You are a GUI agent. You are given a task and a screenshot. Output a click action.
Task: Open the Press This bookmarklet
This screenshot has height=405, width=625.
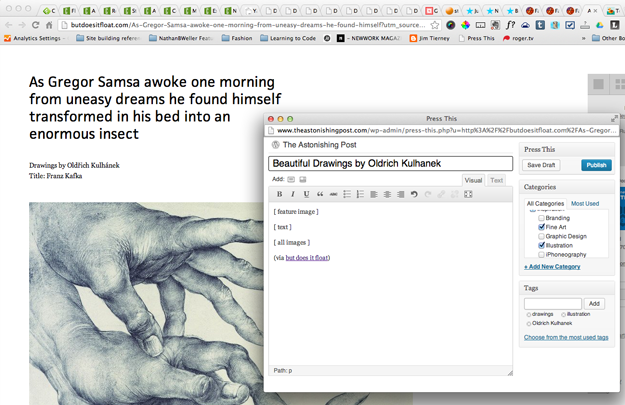pyautogui.click(x=477, y=38)
